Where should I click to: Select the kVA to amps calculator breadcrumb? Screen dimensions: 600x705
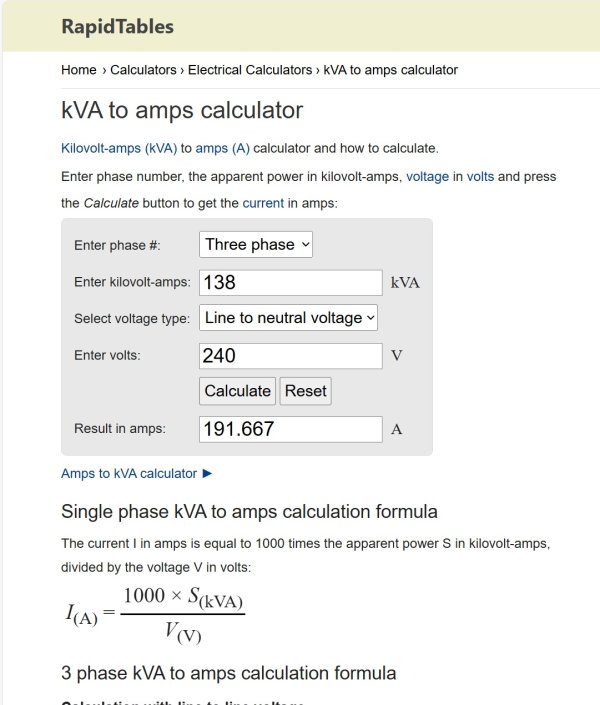[390, 70]
